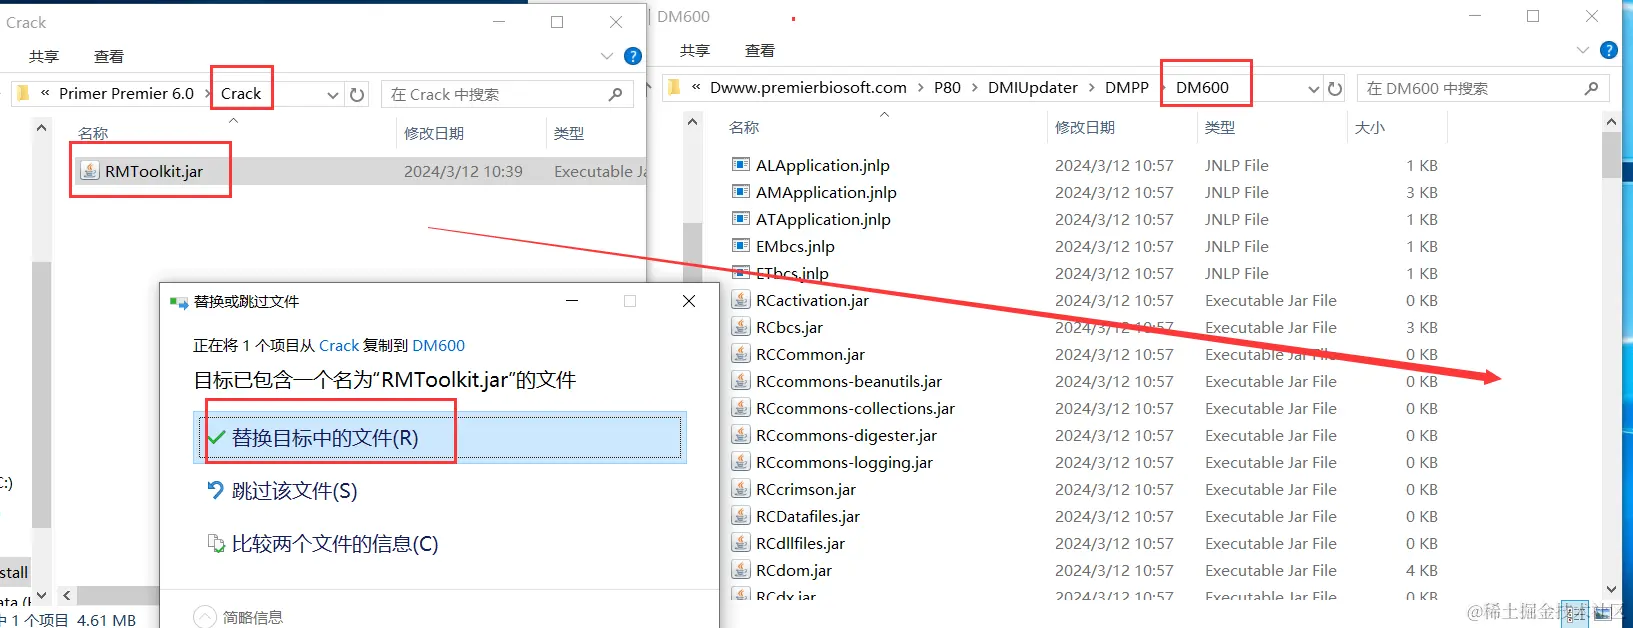Click search magnifier in DM600 search box
Screen dimensions: 1633x628
[1592, 88]
